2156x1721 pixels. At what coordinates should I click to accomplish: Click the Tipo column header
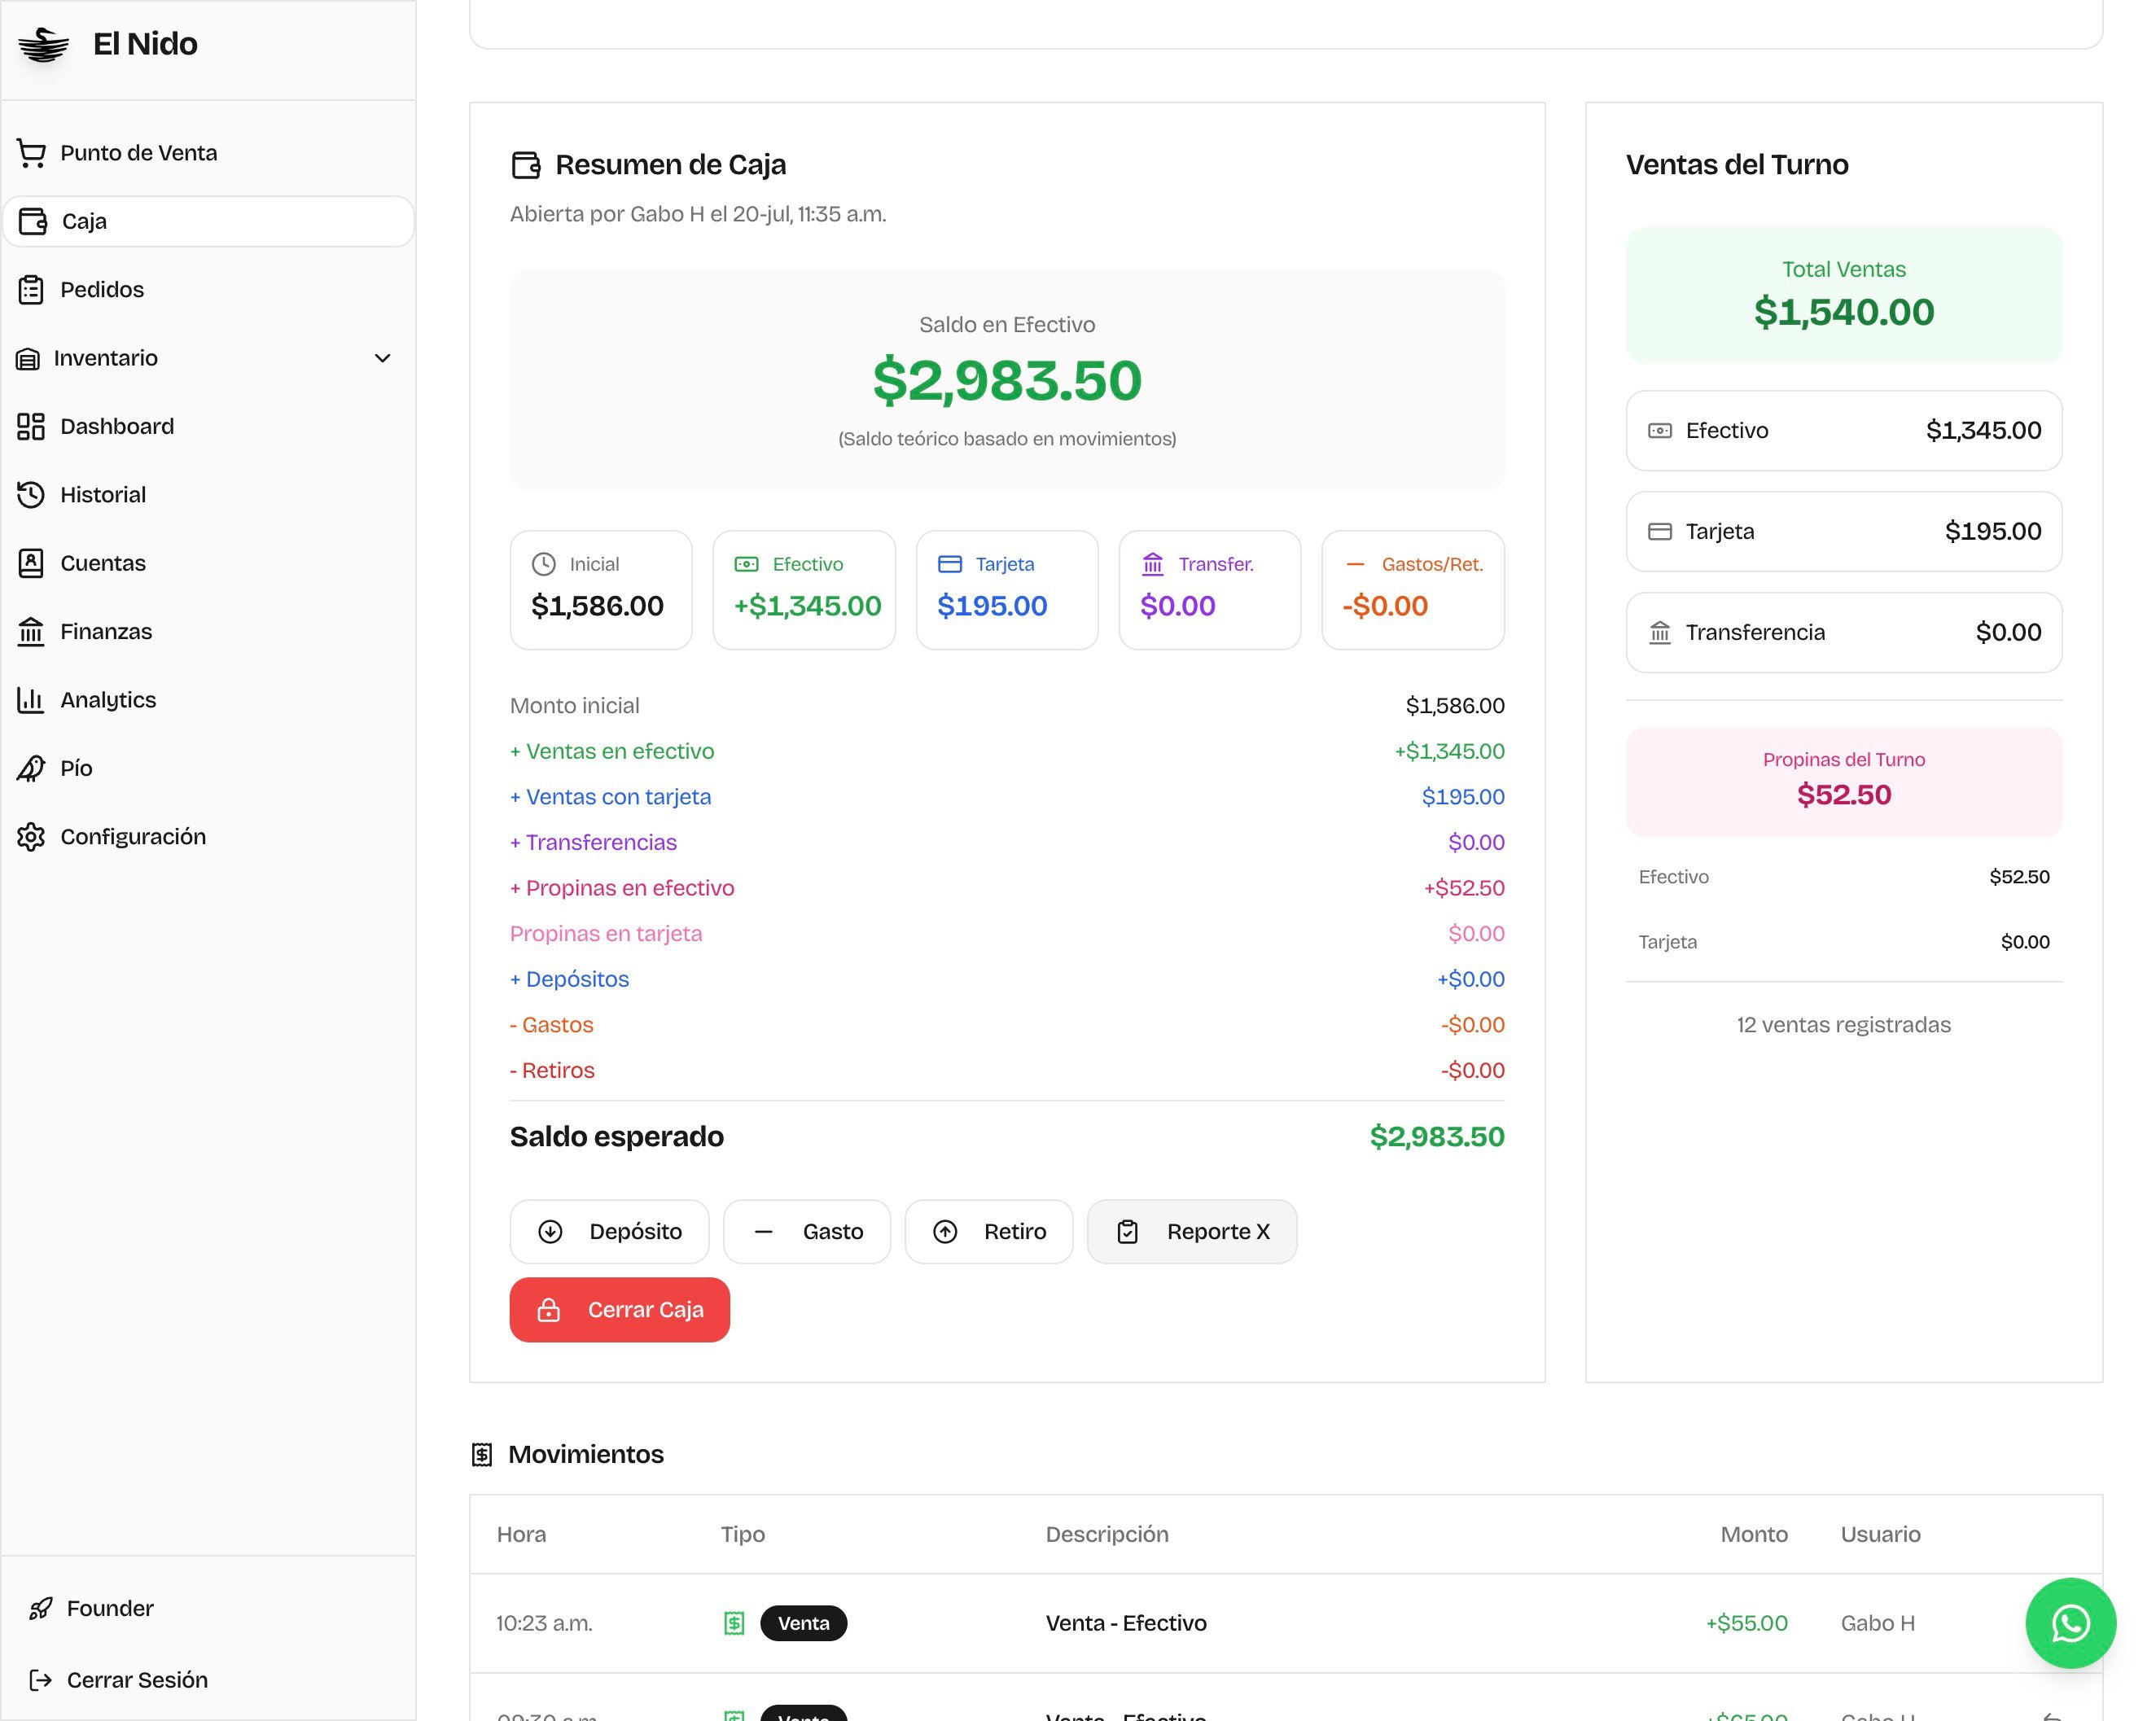(x=743, y=1535)
